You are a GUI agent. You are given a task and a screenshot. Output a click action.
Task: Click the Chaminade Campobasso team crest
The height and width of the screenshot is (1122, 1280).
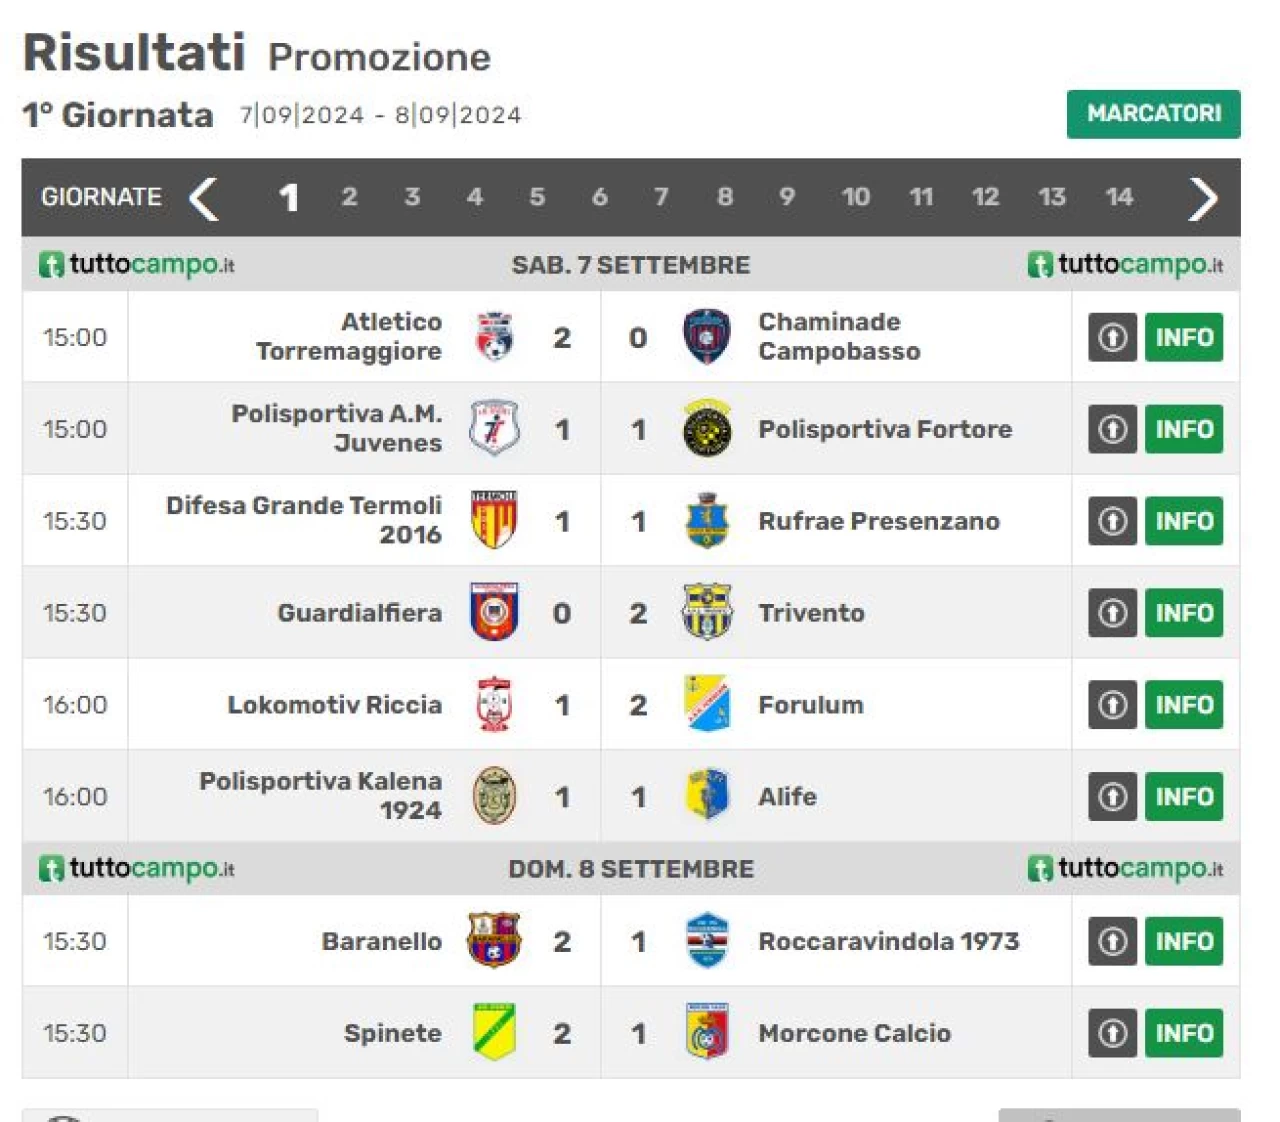coord(706,337)
